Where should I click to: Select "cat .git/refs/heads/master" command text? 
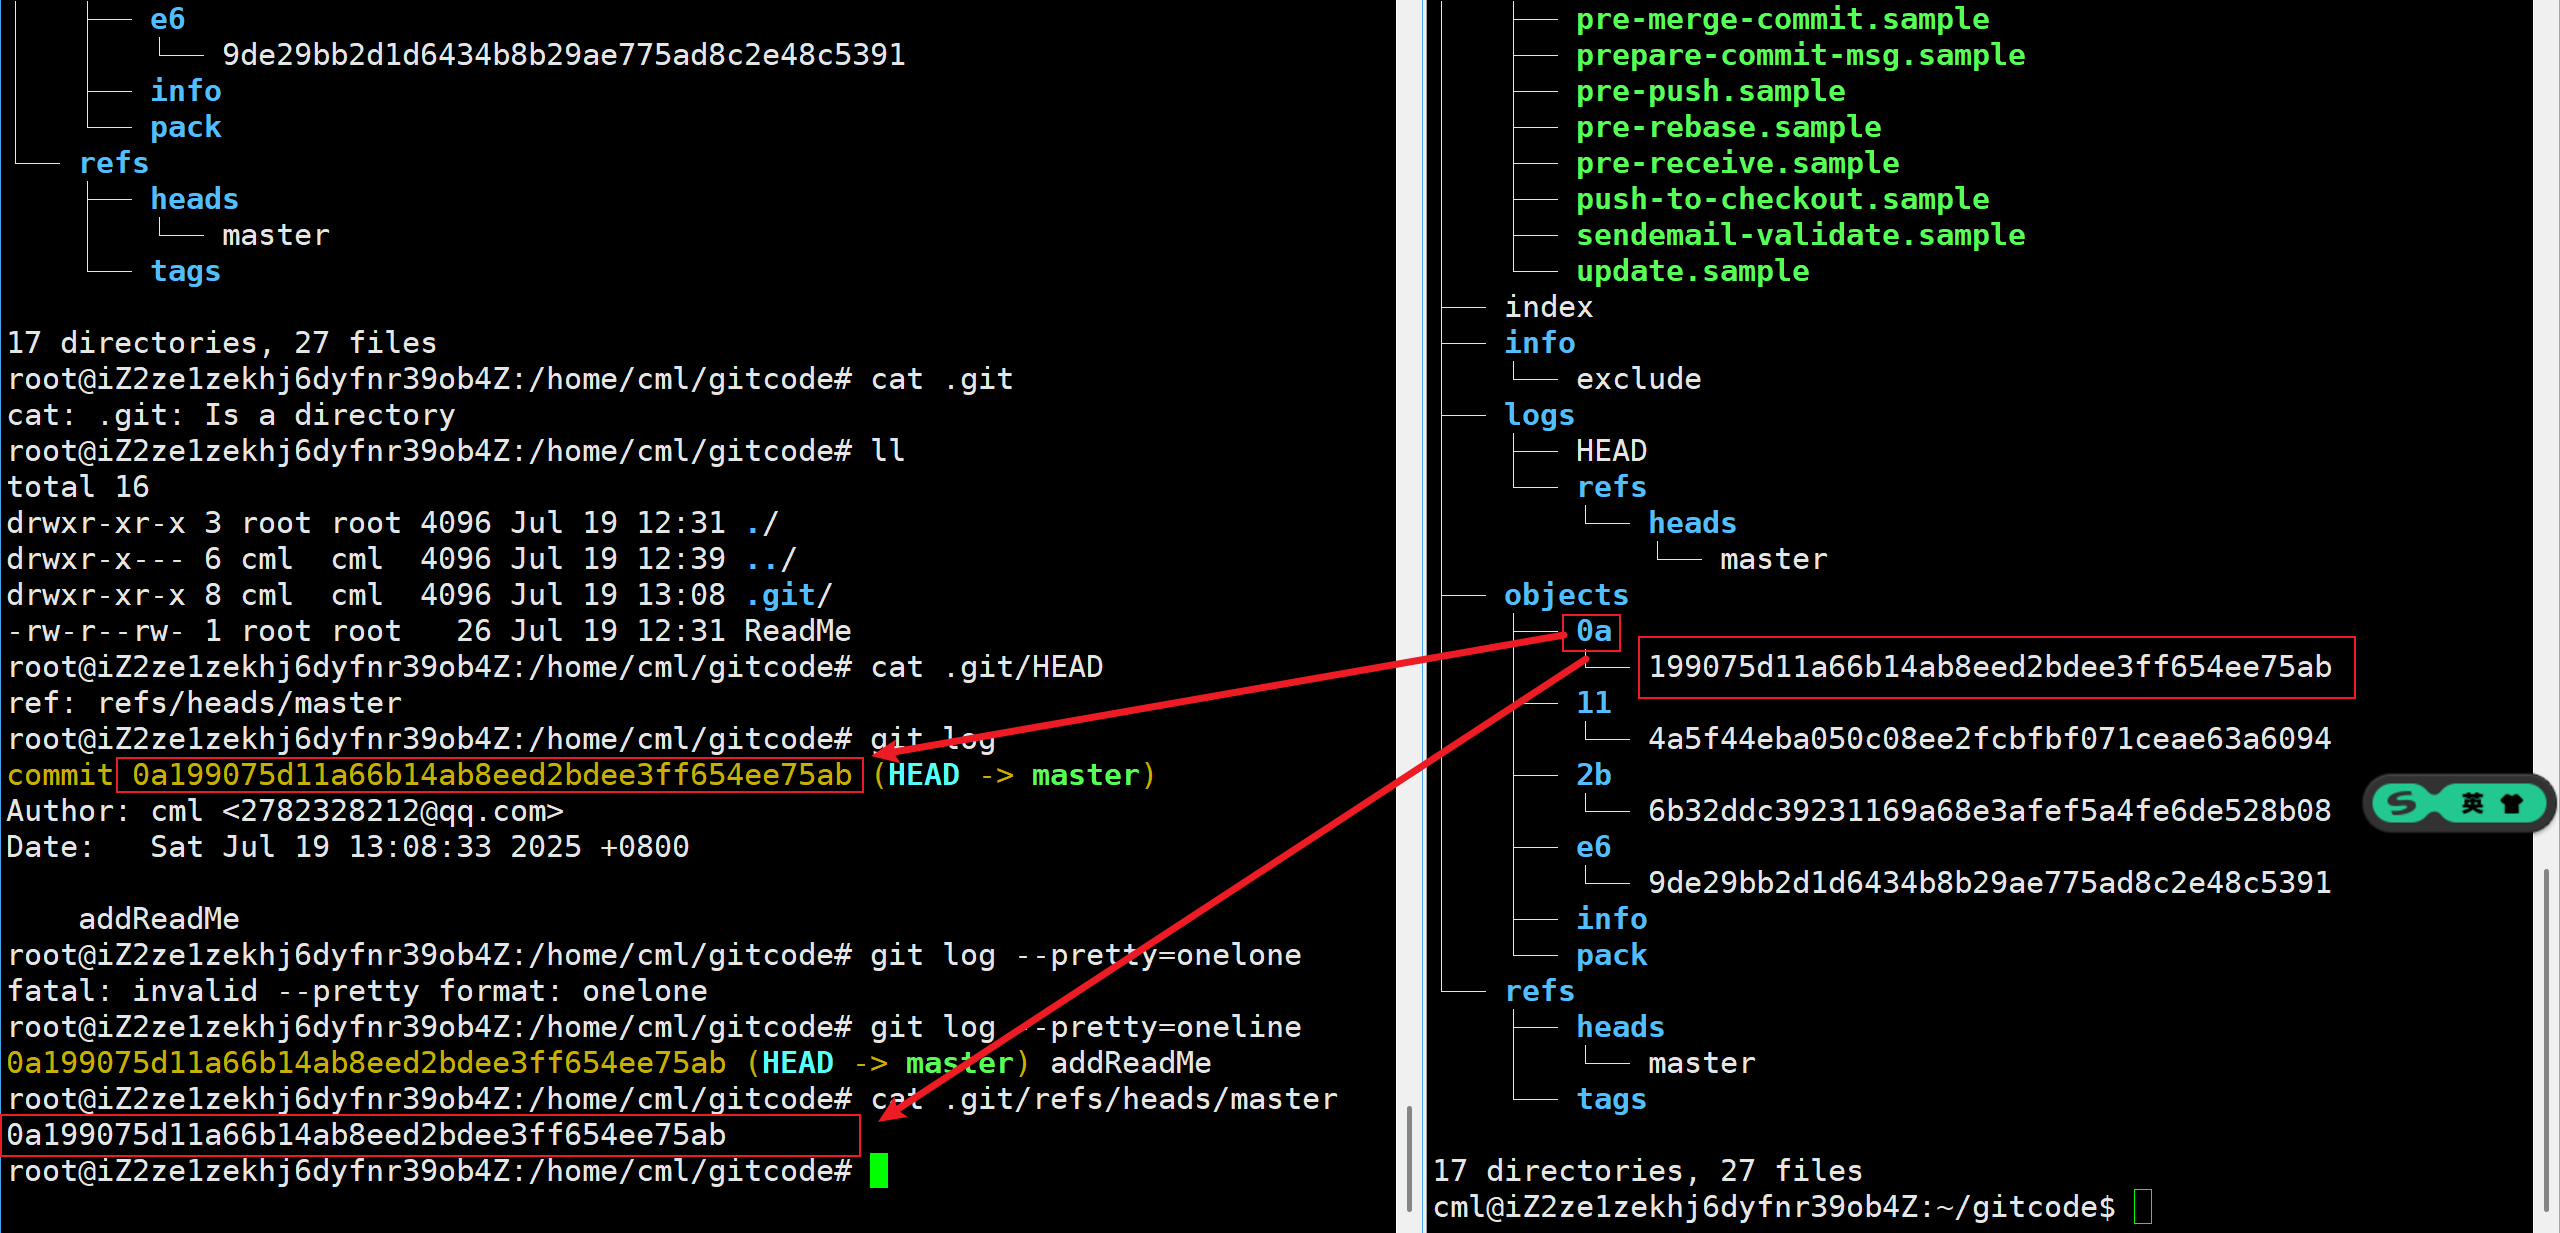[1104, 1099]
